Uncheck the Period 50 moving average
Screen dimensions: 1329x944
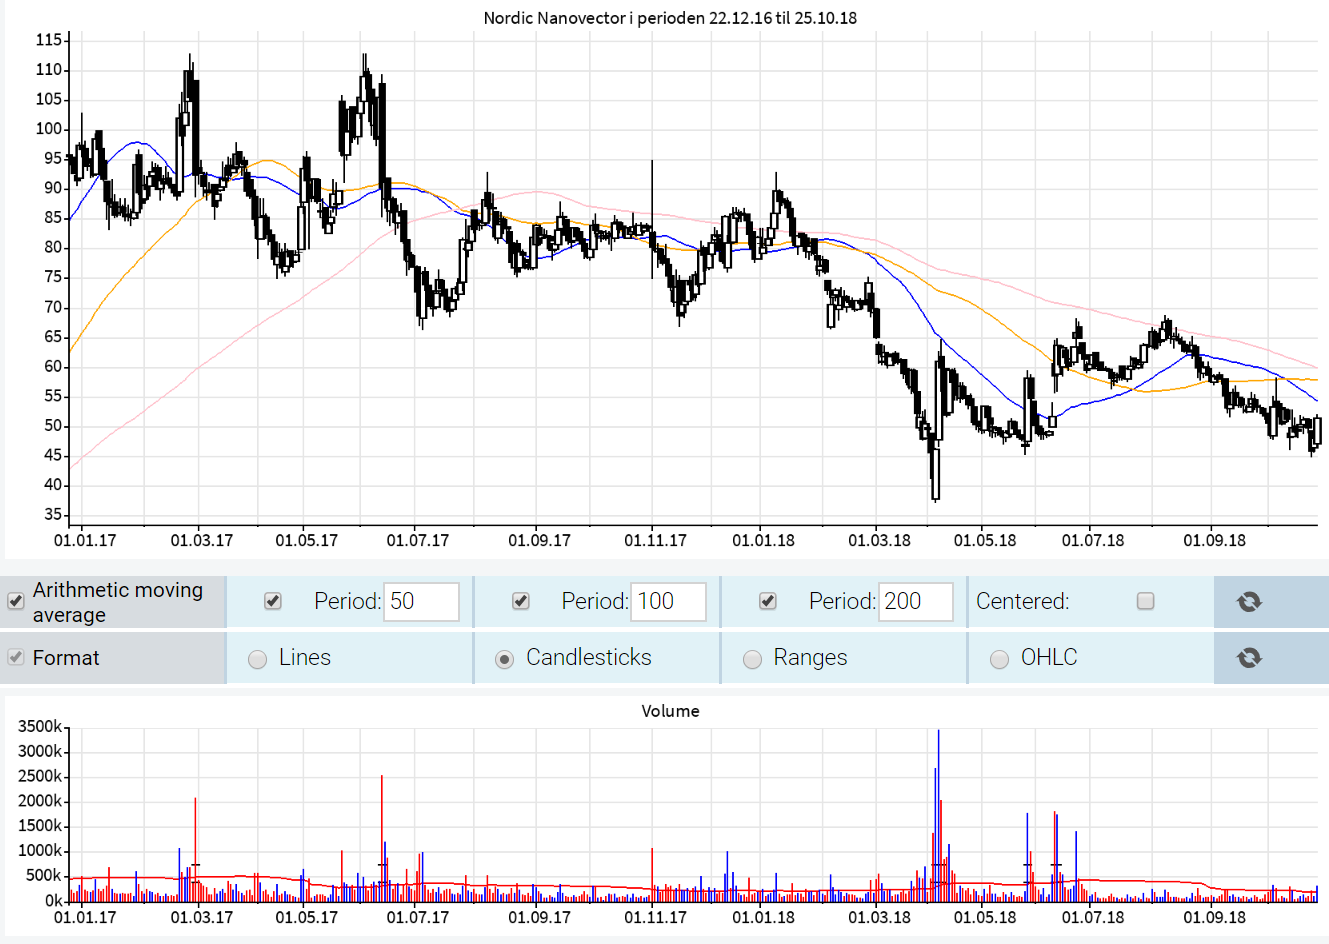272,601
